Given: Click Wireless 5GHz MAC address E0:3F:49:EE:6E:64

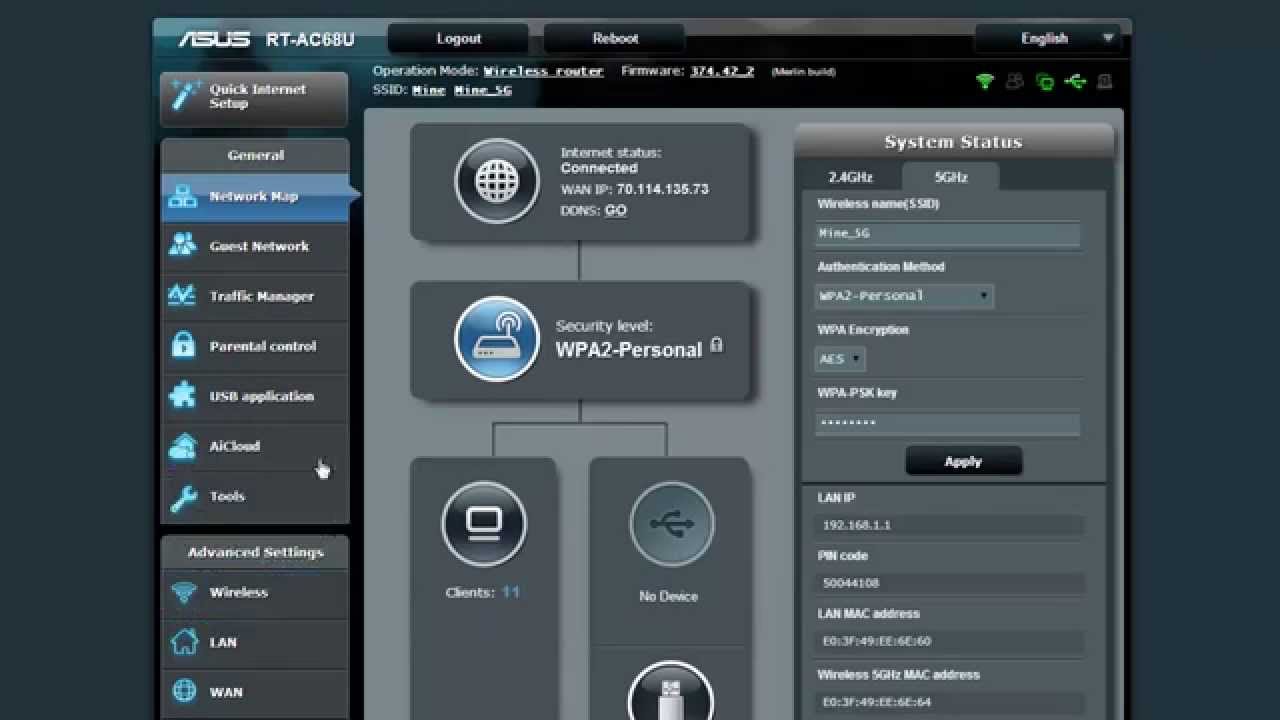Looking at the screenshot, I should 951,702.
